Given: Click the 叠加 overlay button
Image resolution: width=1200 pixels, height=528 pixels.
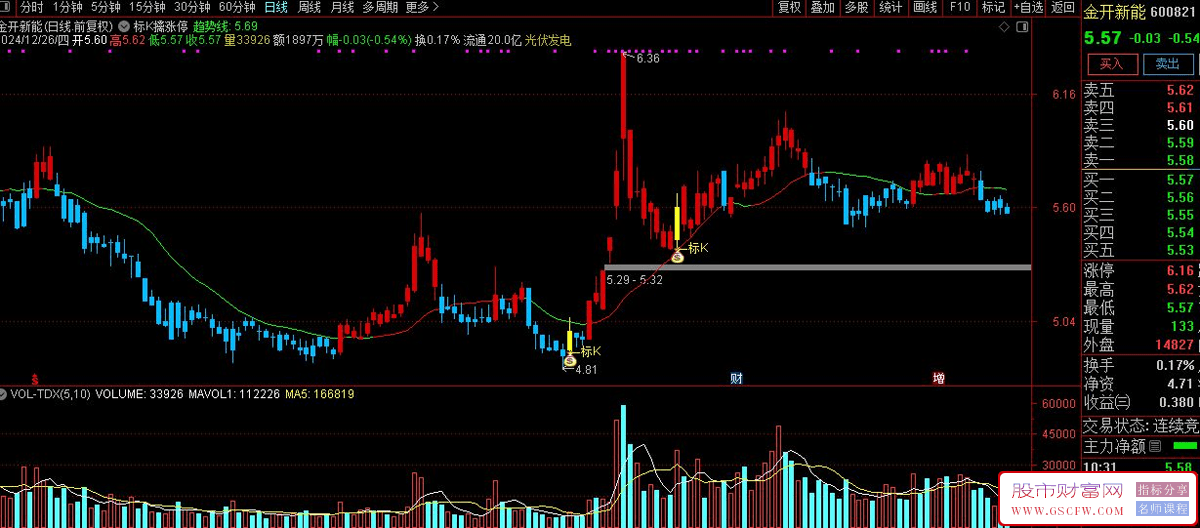Looking at the screenshot, I should coord(822,7).
